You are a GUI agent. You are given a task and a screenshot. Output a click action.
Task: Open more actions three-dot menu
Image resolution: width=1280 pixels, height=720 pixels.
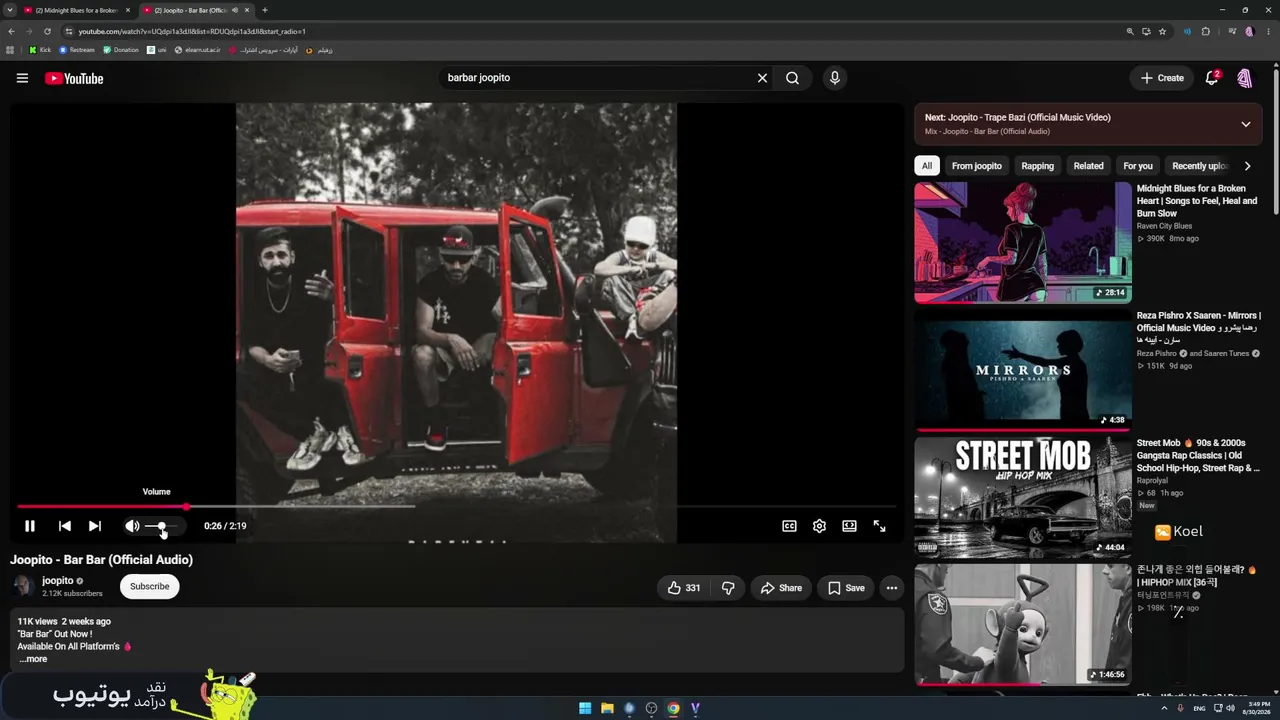892,588
